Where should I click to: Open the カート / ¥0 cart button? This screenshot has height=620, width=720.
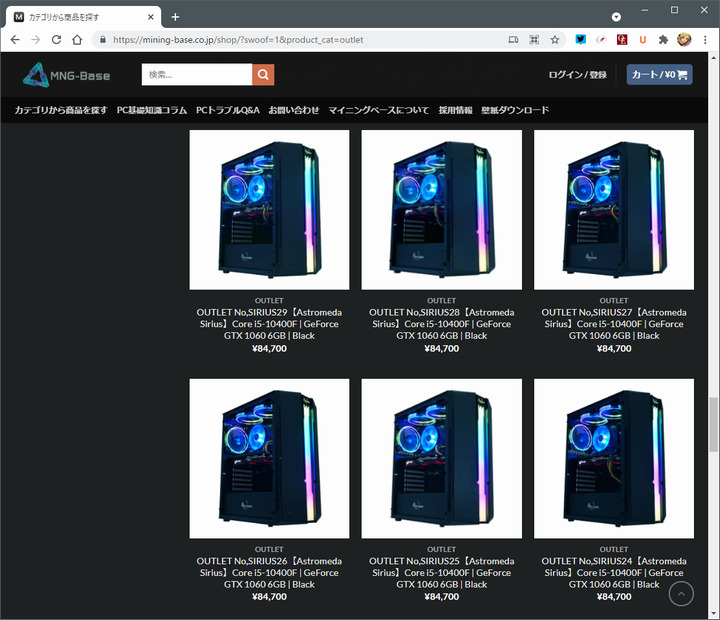pyautogui.click(x=659, y=74)
